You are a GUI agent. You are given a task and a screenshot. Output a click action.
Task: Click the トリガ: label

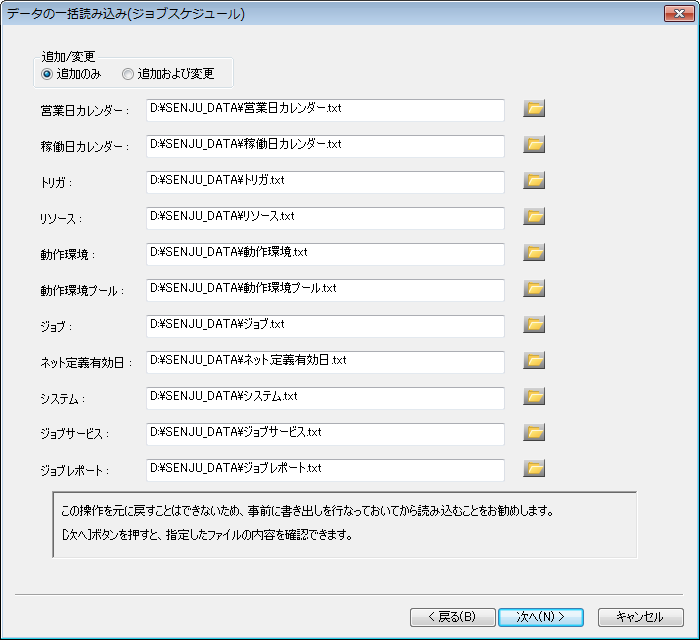click(x=56, y=183)
